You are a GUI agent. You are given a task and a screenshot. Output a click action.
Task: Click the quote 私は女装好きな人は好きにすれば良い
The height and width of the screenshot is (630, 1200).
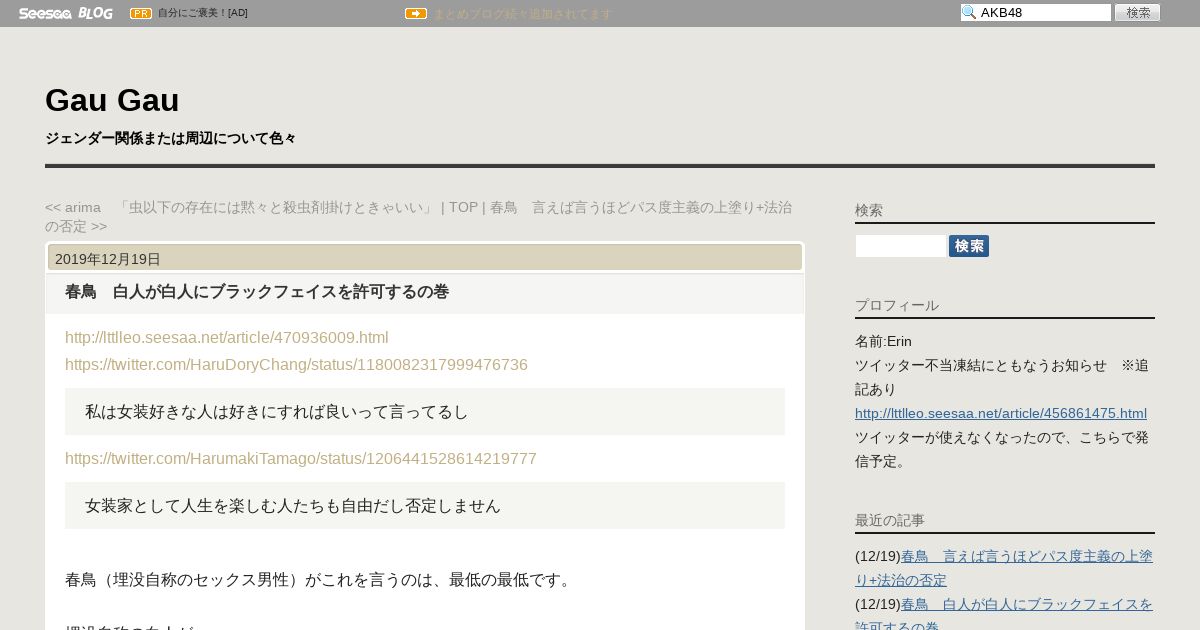(x=425, y=411)
